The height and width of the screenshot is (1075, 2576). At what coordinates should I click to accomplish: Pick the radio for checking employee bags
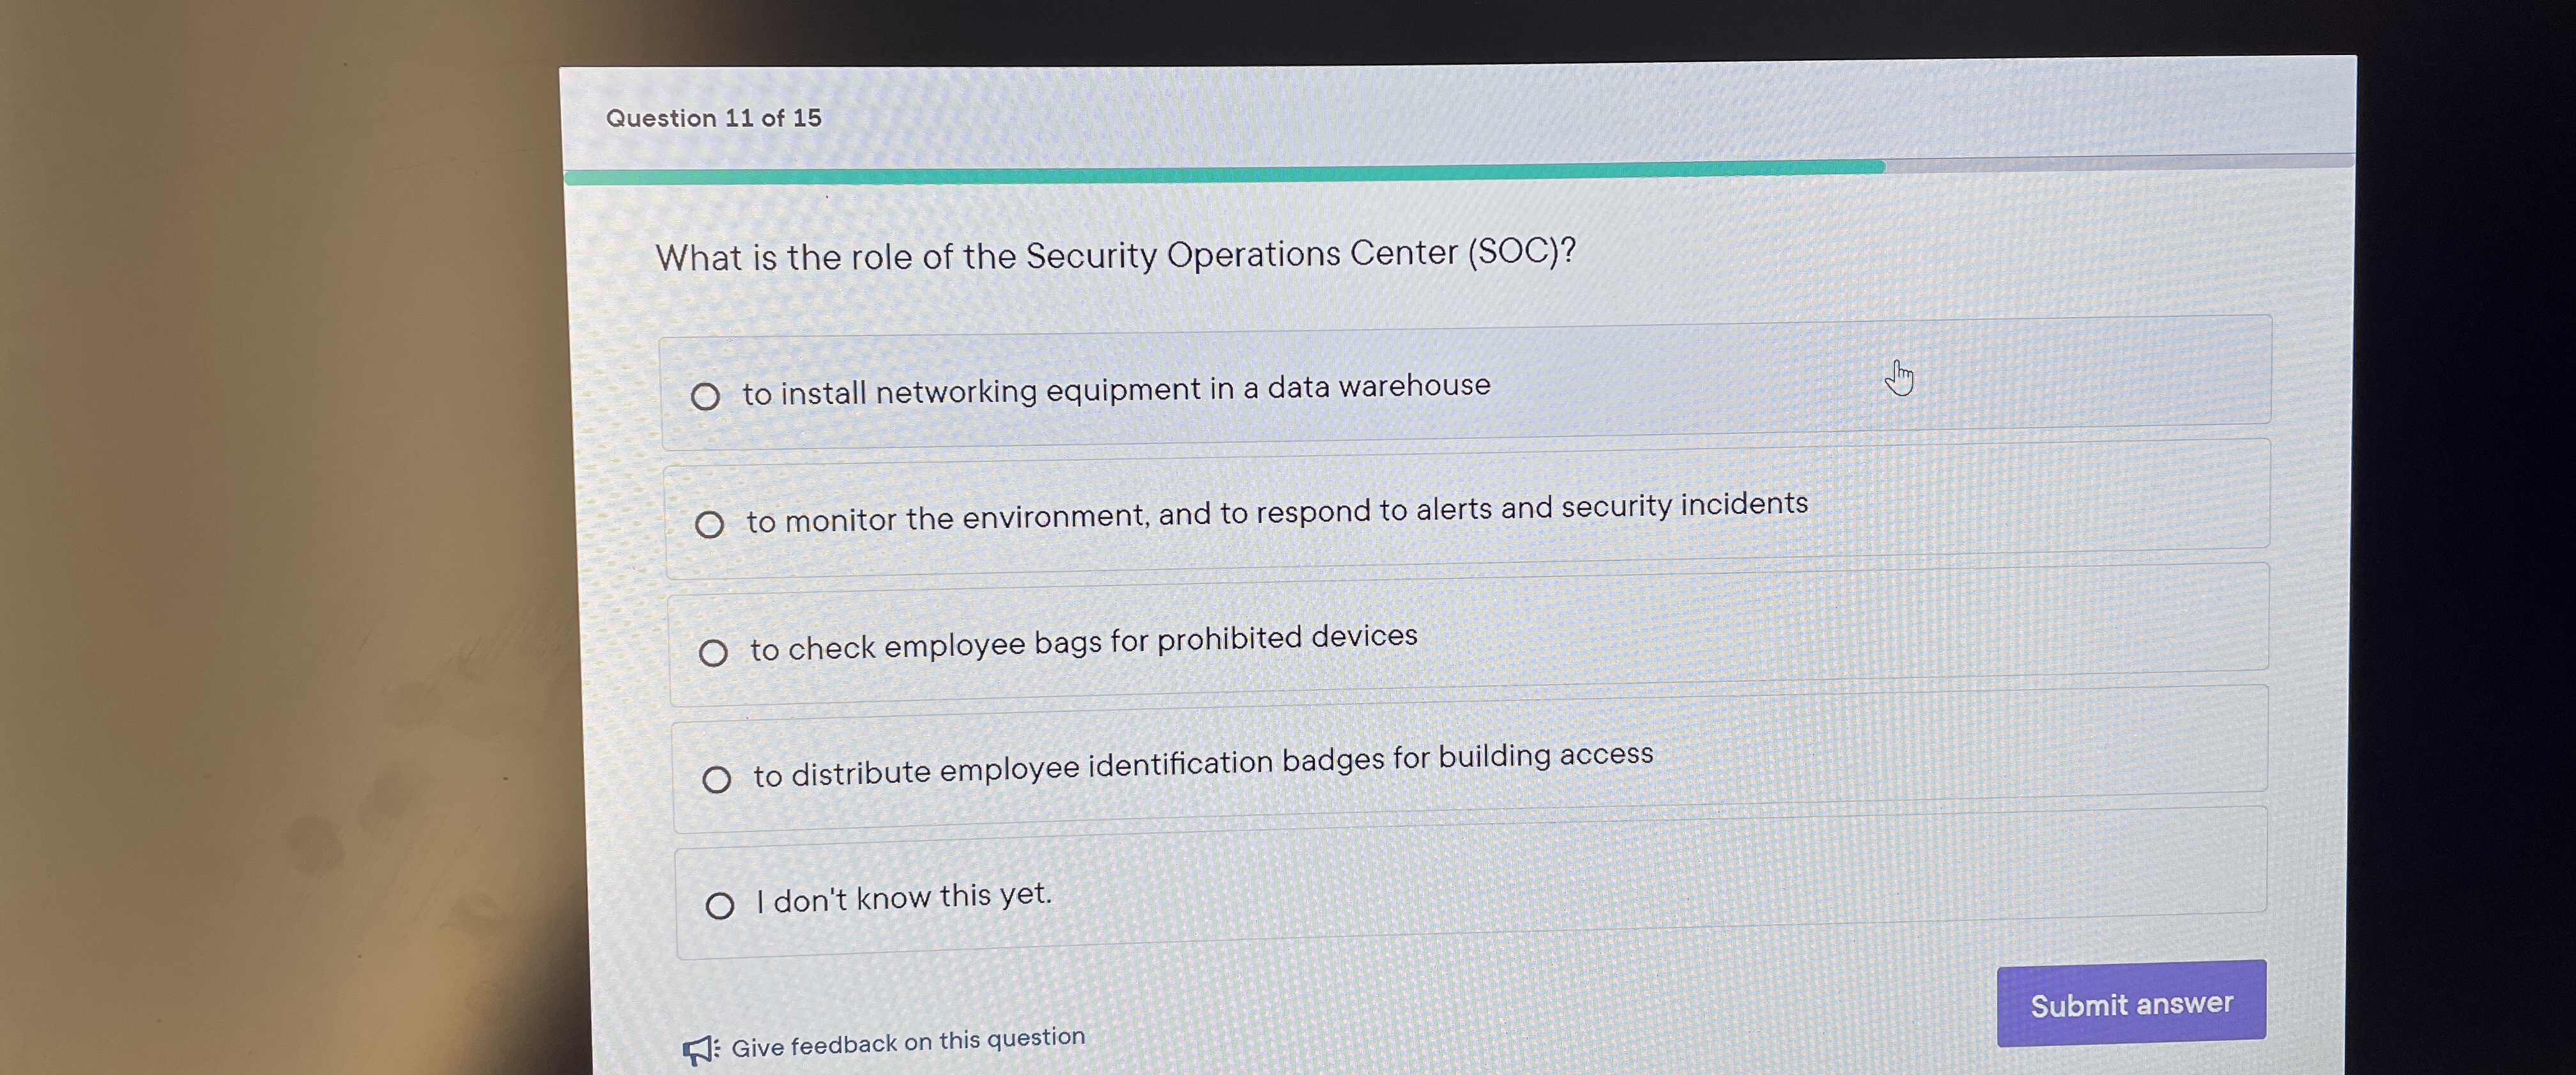coord(713,653)
